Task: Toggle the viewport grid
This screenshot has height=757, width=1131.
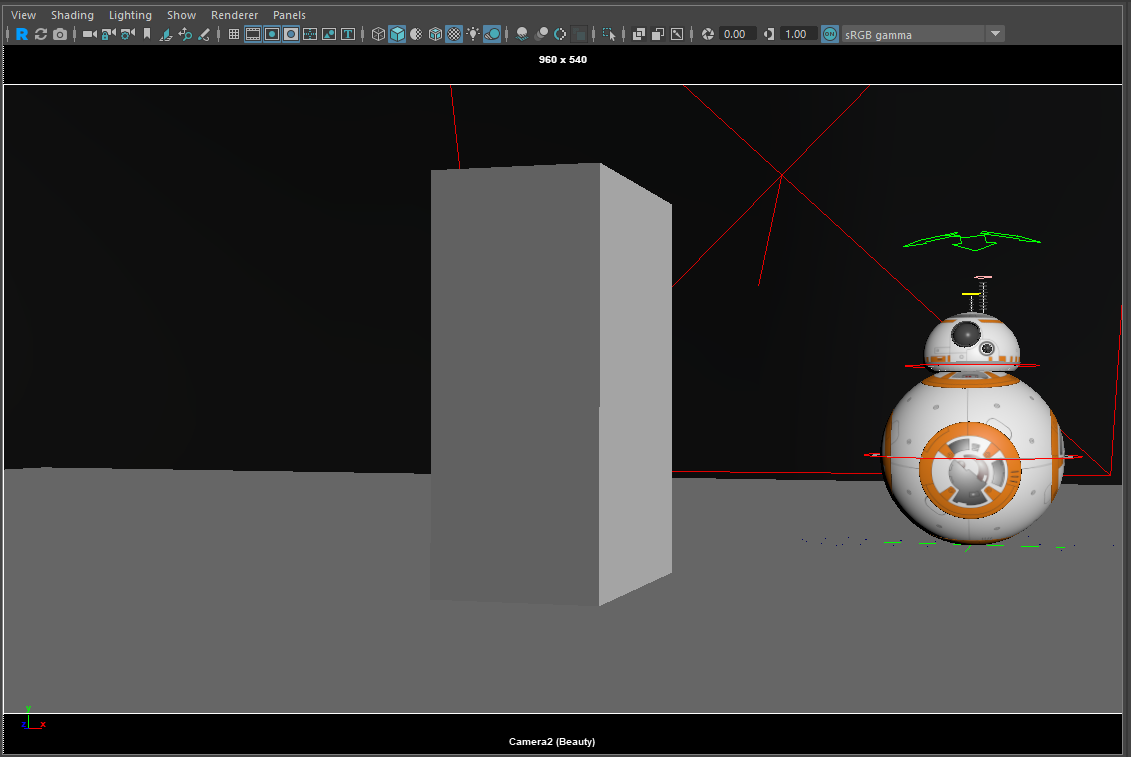Action: 234,34
